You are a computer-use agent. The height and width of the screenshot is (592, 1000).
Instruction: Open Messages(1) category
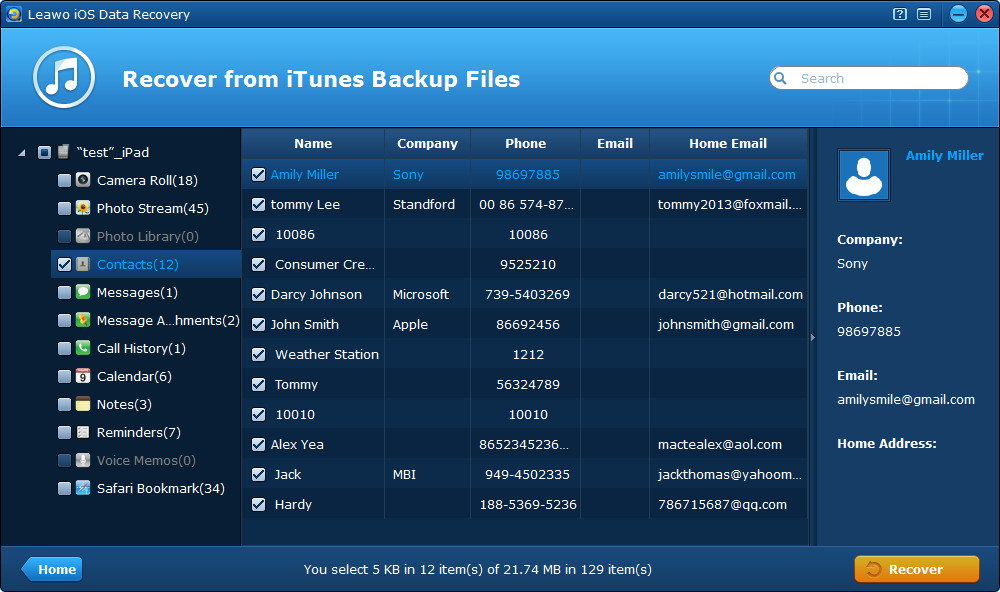(x=137, y=292)
